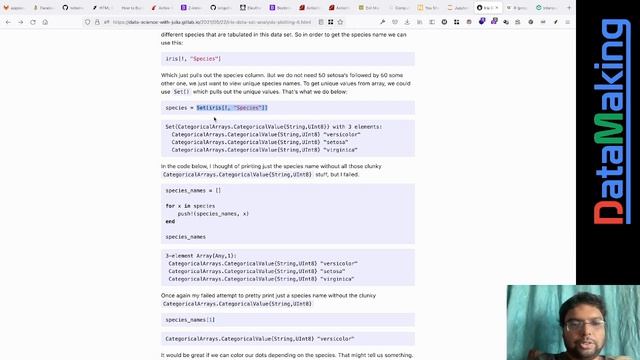Switch to the 'R (pro...' tab

tap(517, 8)
